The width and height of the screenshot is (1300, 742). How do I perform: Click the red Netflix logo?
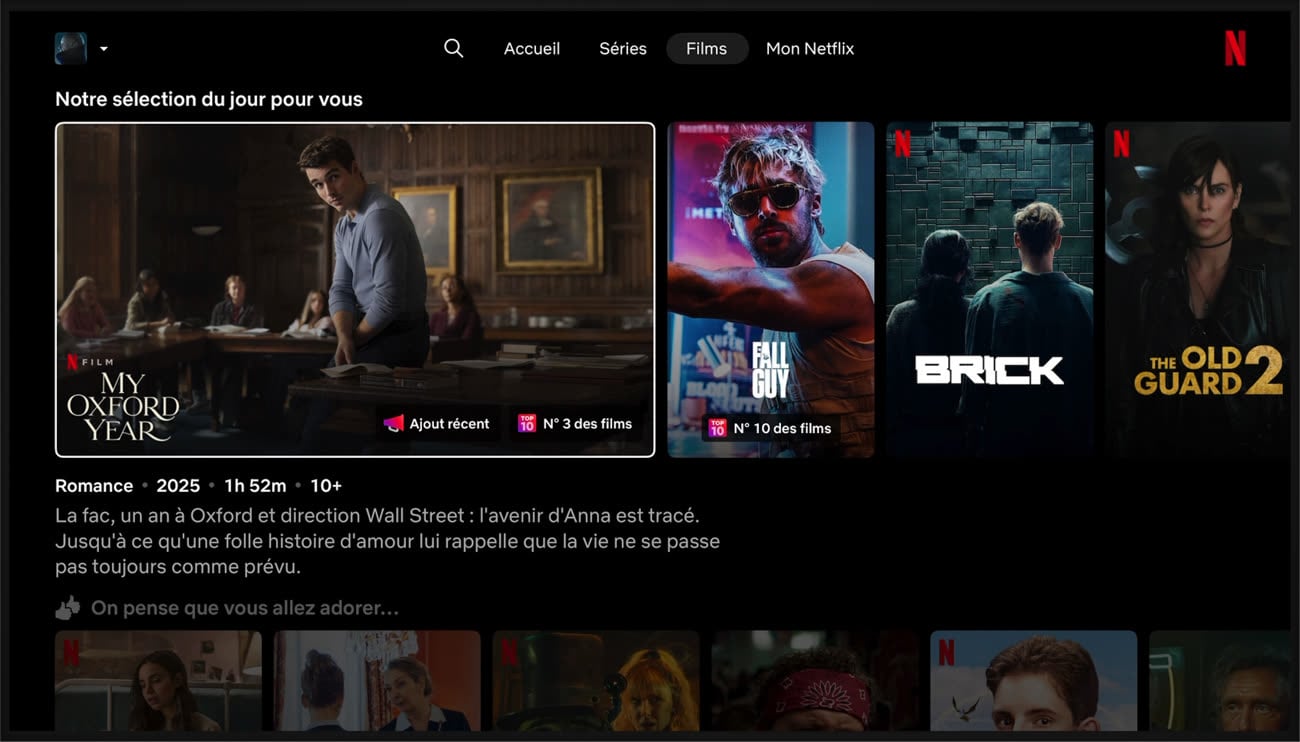[1235, 48]
